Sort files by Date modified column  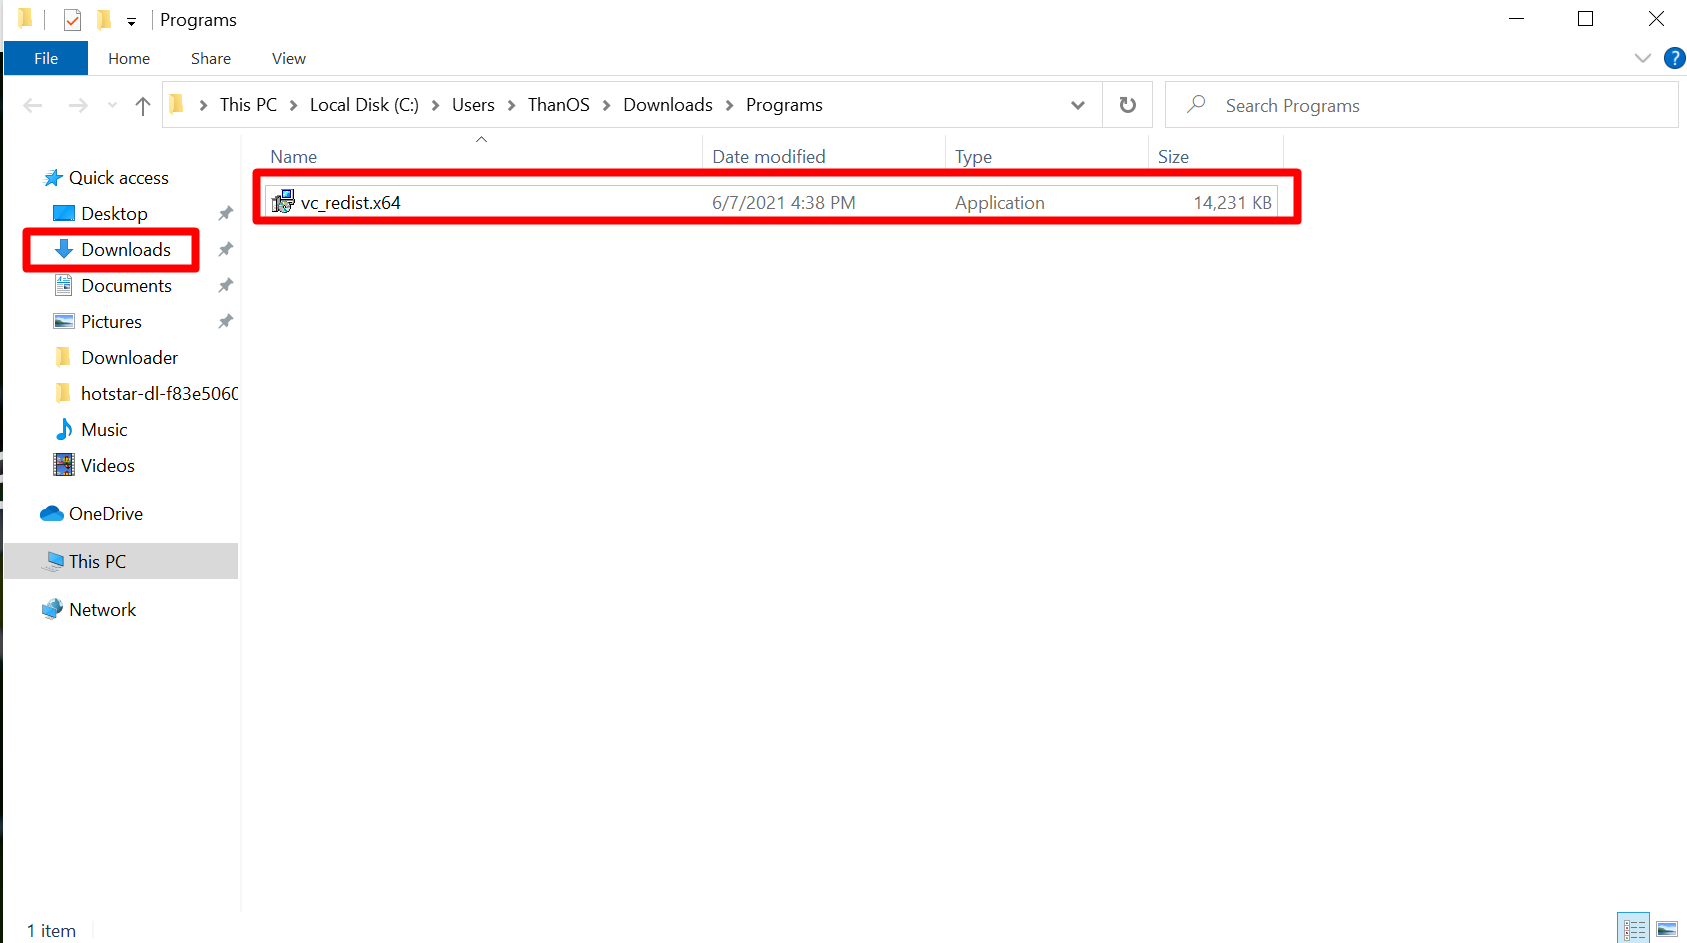click(768, 157)
